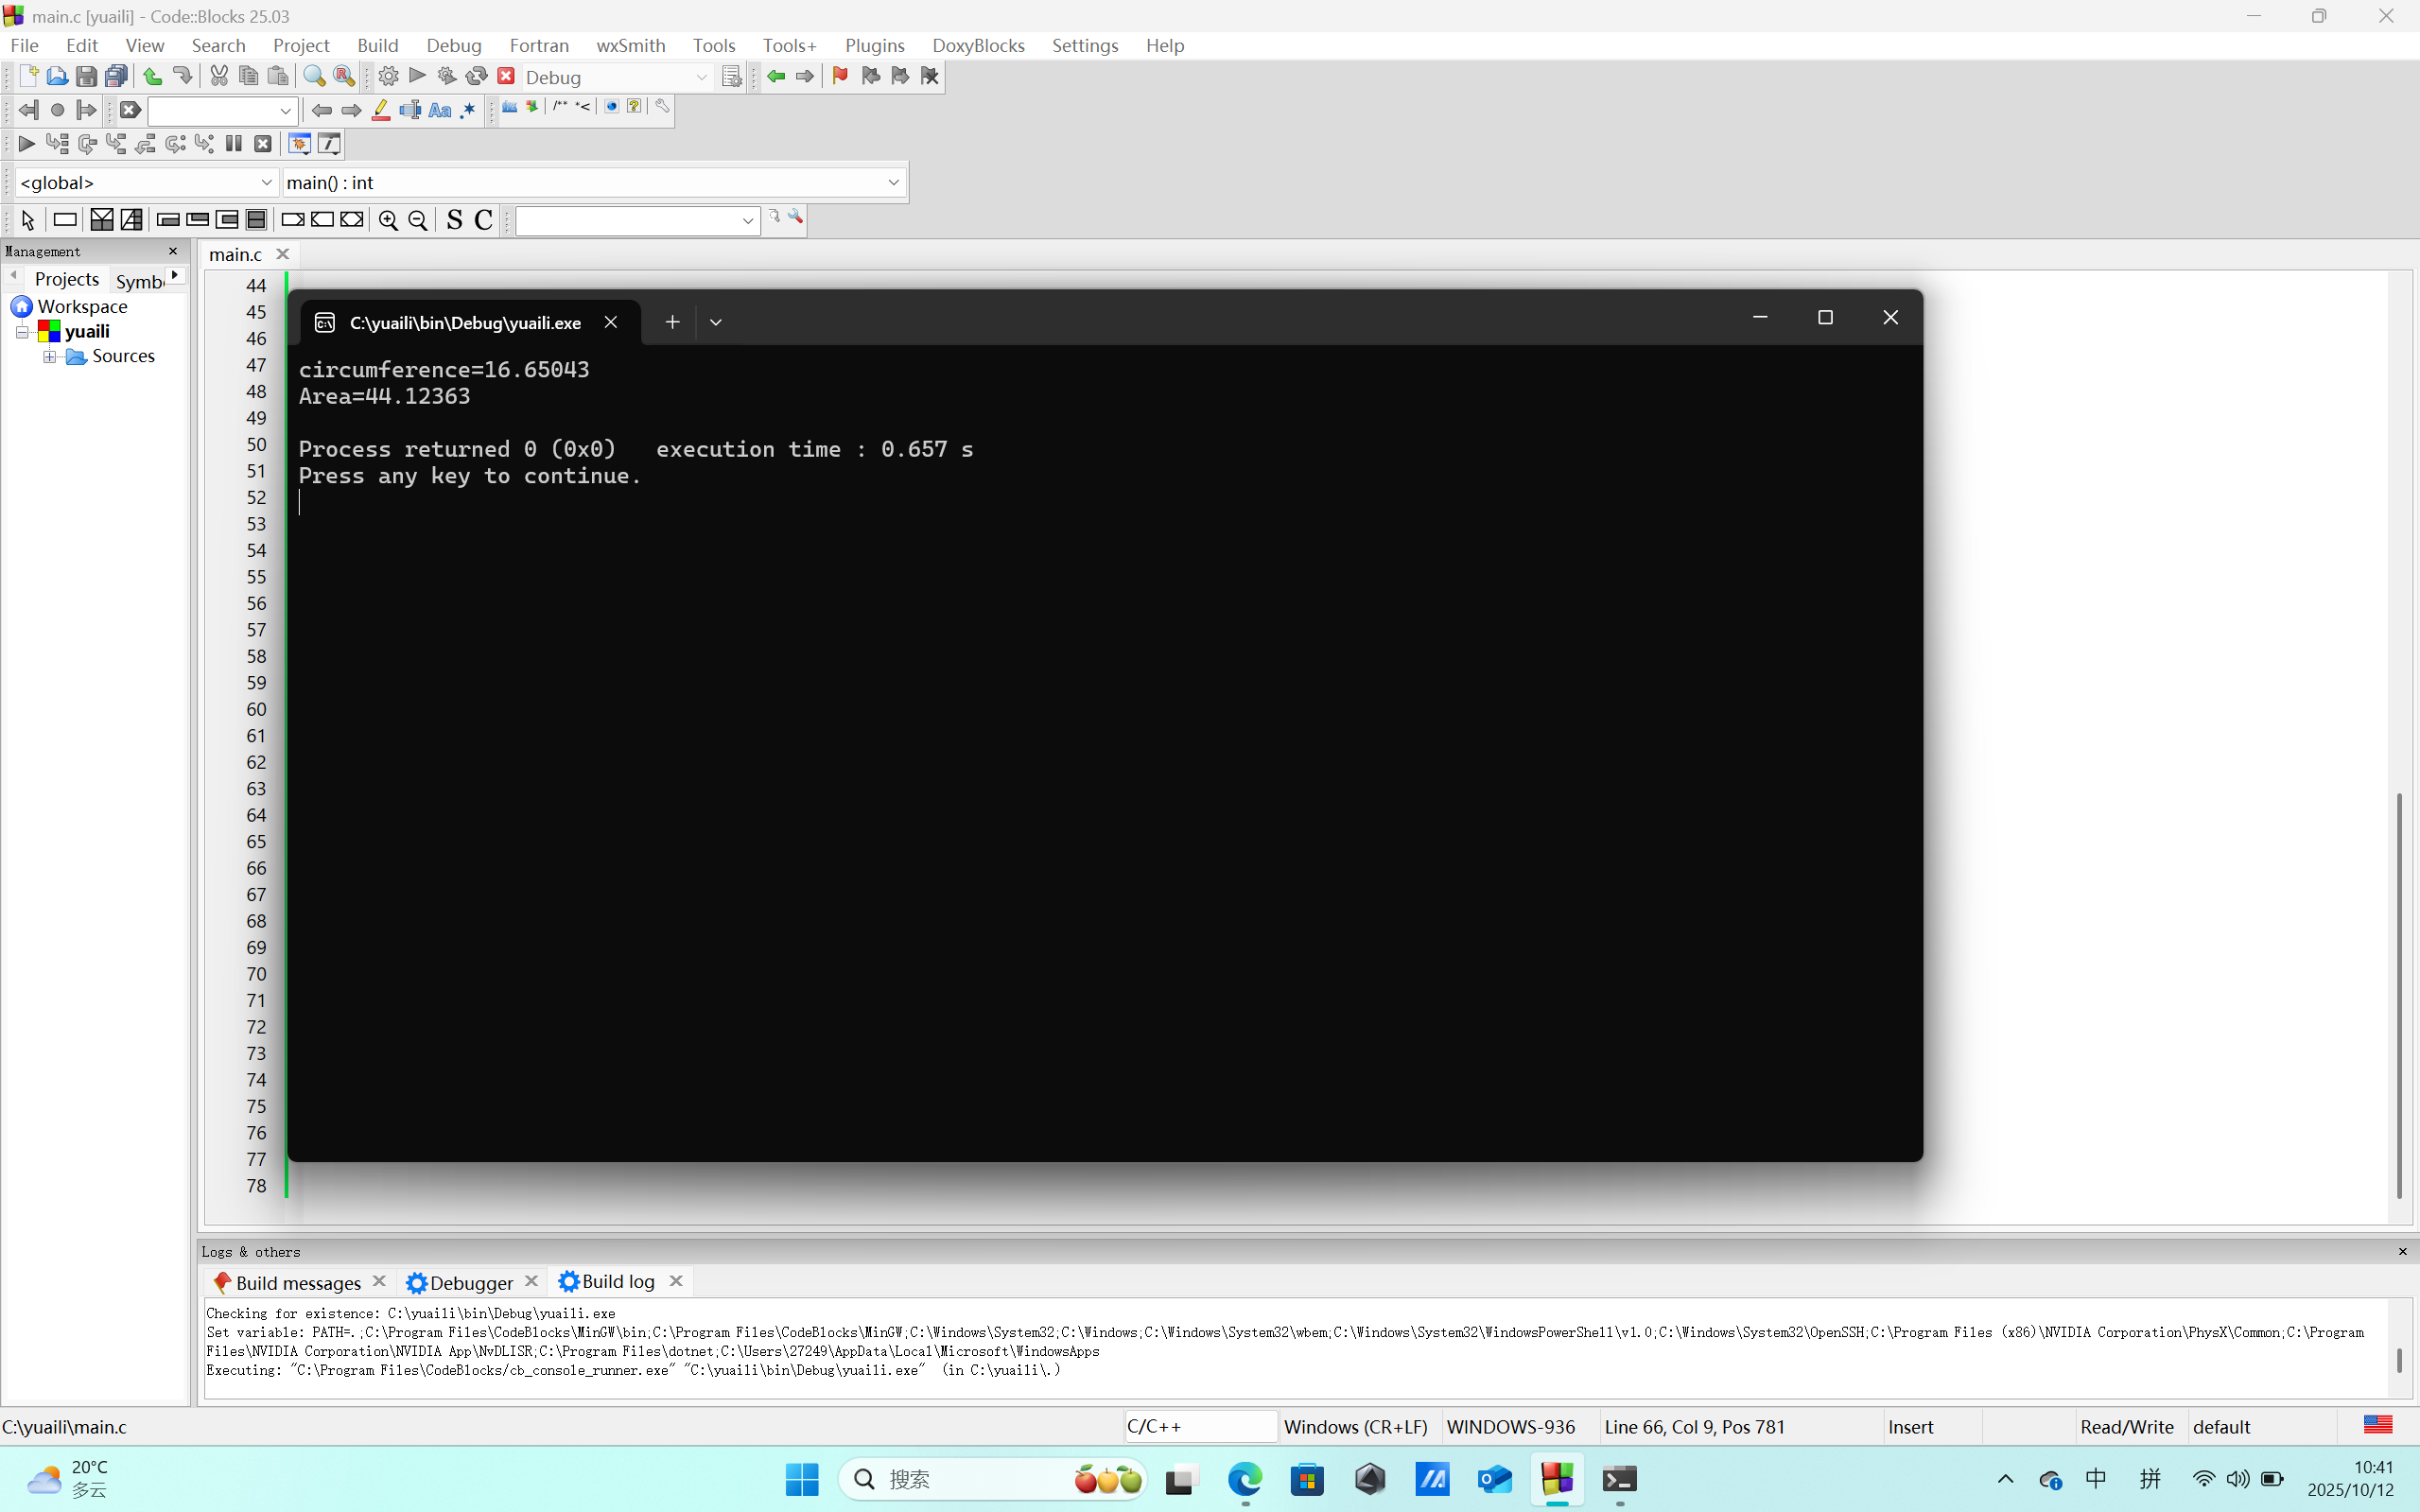This screenshot has height=1512, width=2420.
Task: Toggle the Match case Aa button
Action: [439, 111]
